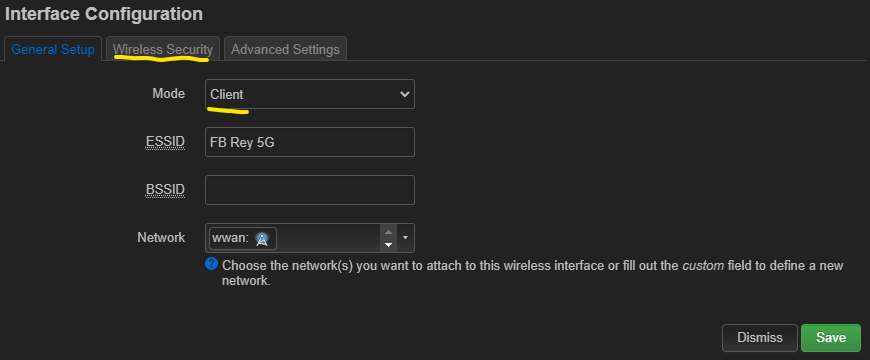
Task: Click the wireless antenna icon beside wwan
Action: coord(261,239)
